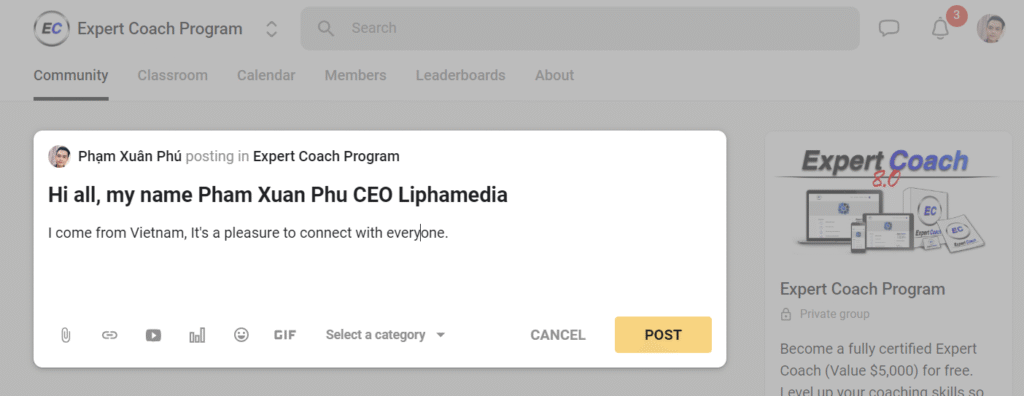Viewport: 1024px width, 396px height.
Task: Open the Select a category dropdown
Action: pyautogui.click(x=385, y=335)
